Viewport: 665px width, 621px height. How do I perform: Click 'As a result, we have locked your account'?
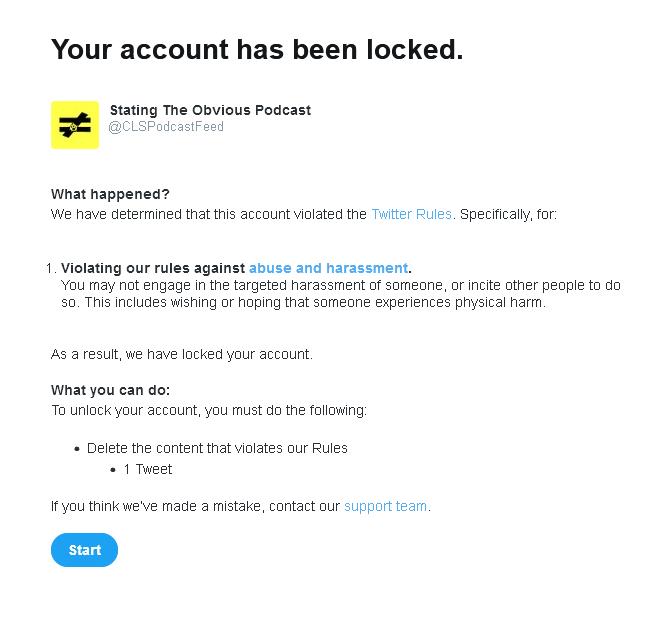pos(182,354)
